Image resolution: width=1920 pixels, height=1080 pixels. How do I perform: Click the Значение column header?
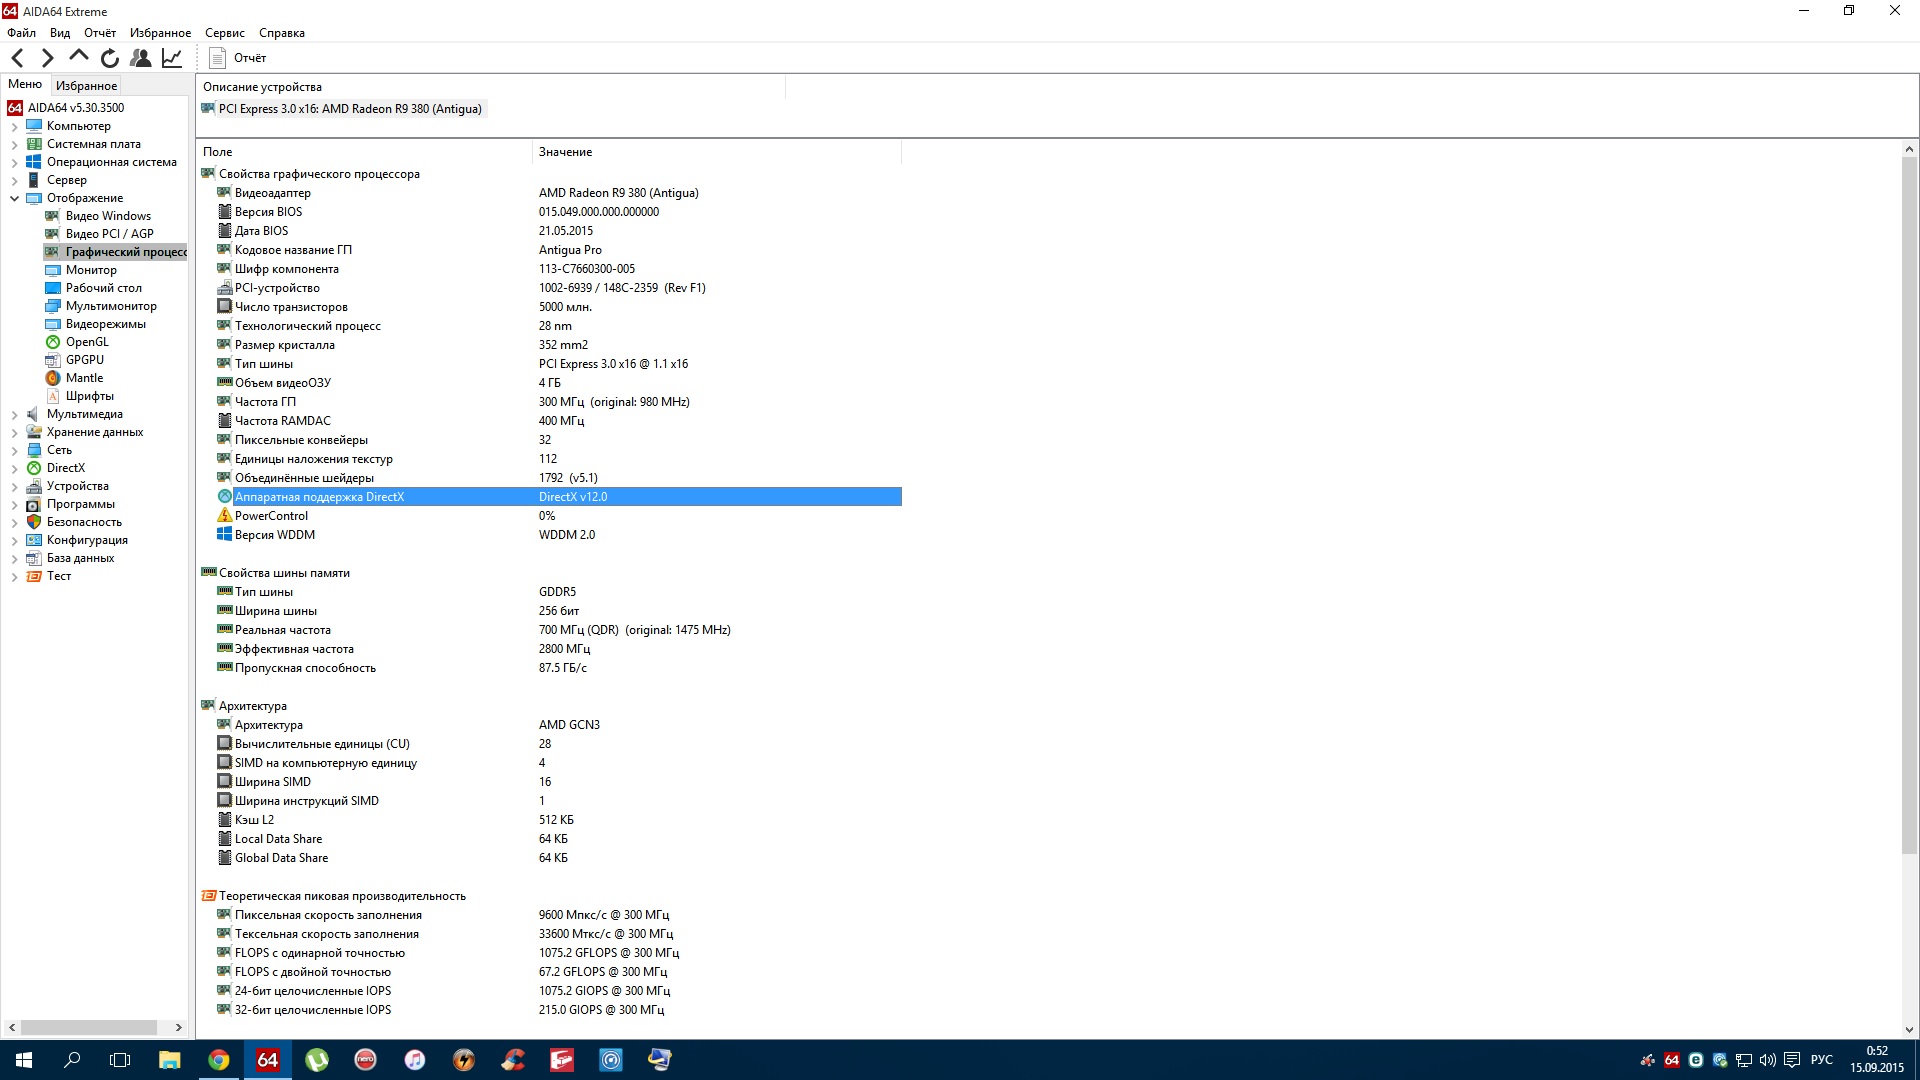pyautogui.click(x=565, y=152)
